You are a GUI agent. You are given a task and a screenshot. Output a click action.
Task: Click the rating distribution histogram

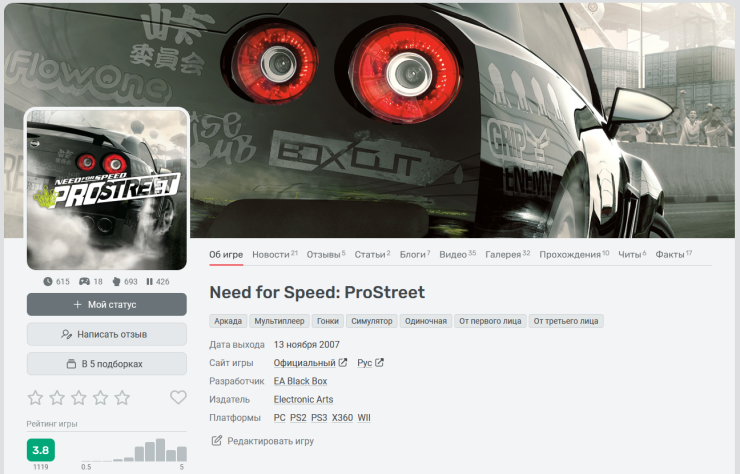point(134,450)
